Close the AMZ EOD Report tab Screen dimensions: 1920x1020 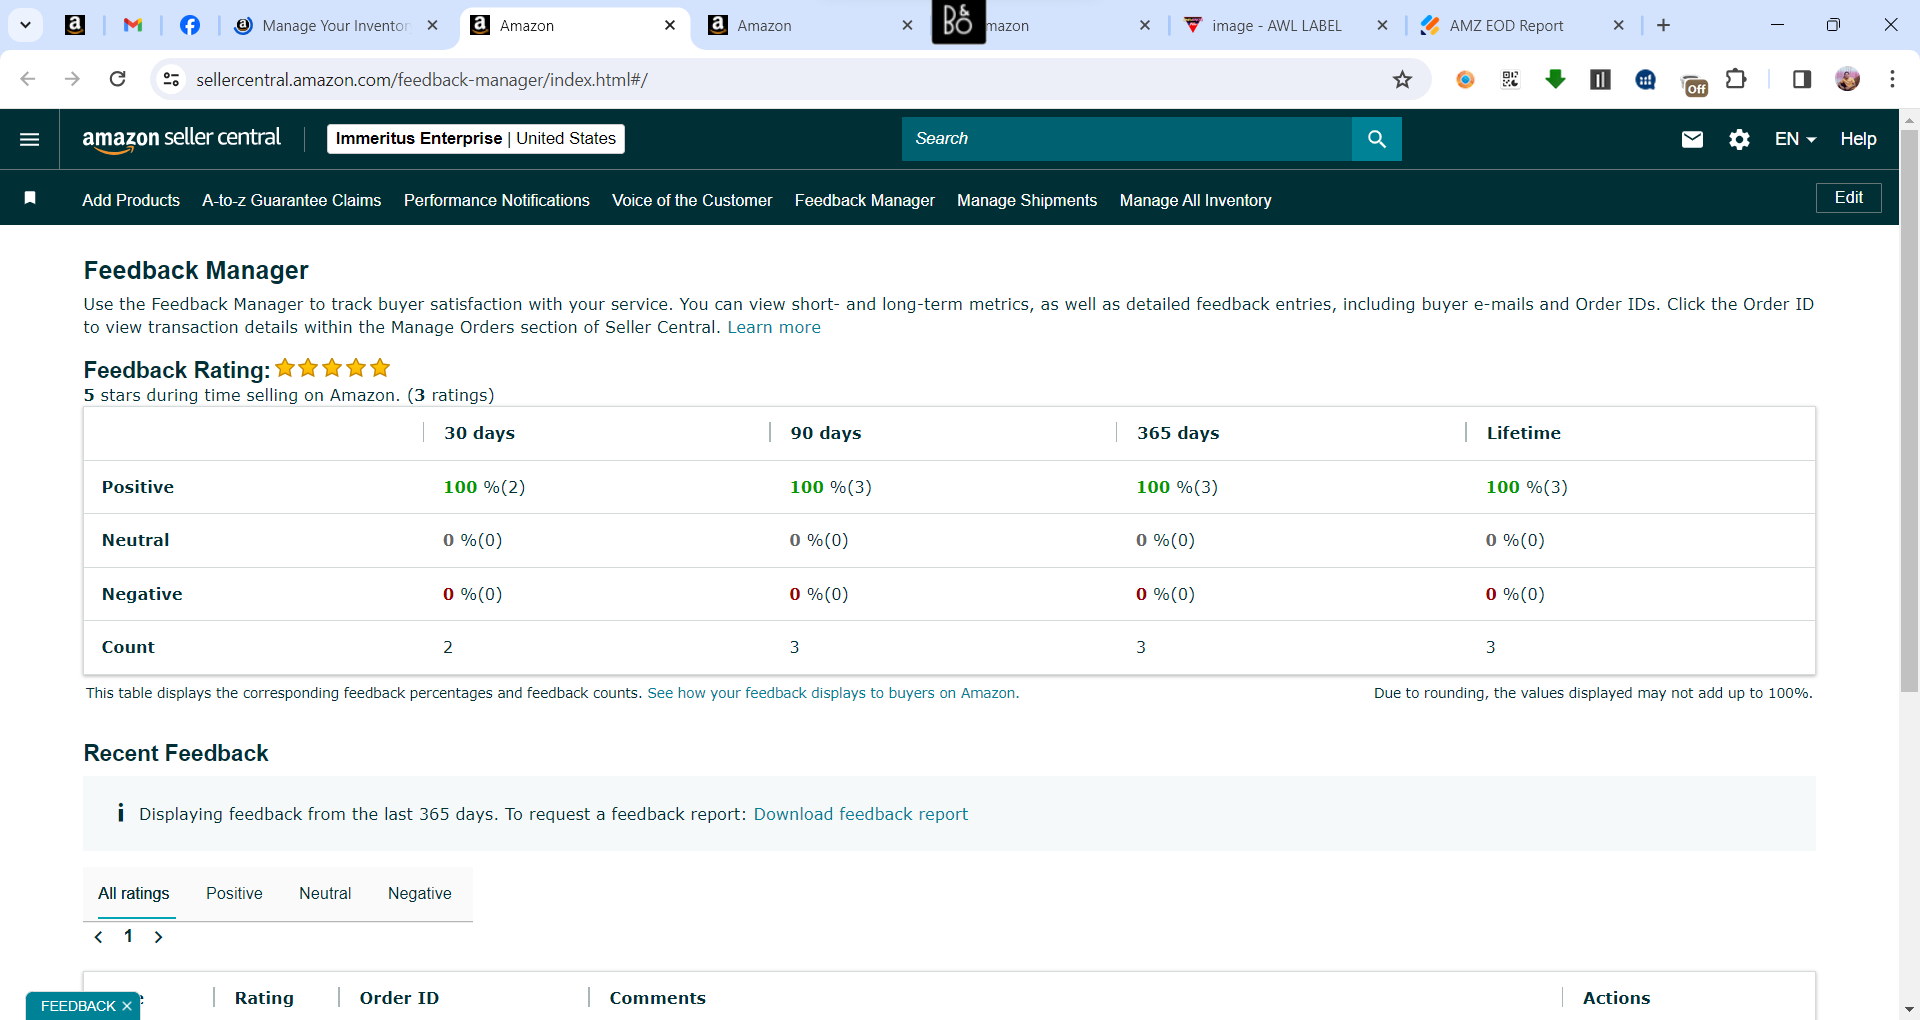(x=1619, y=26)
